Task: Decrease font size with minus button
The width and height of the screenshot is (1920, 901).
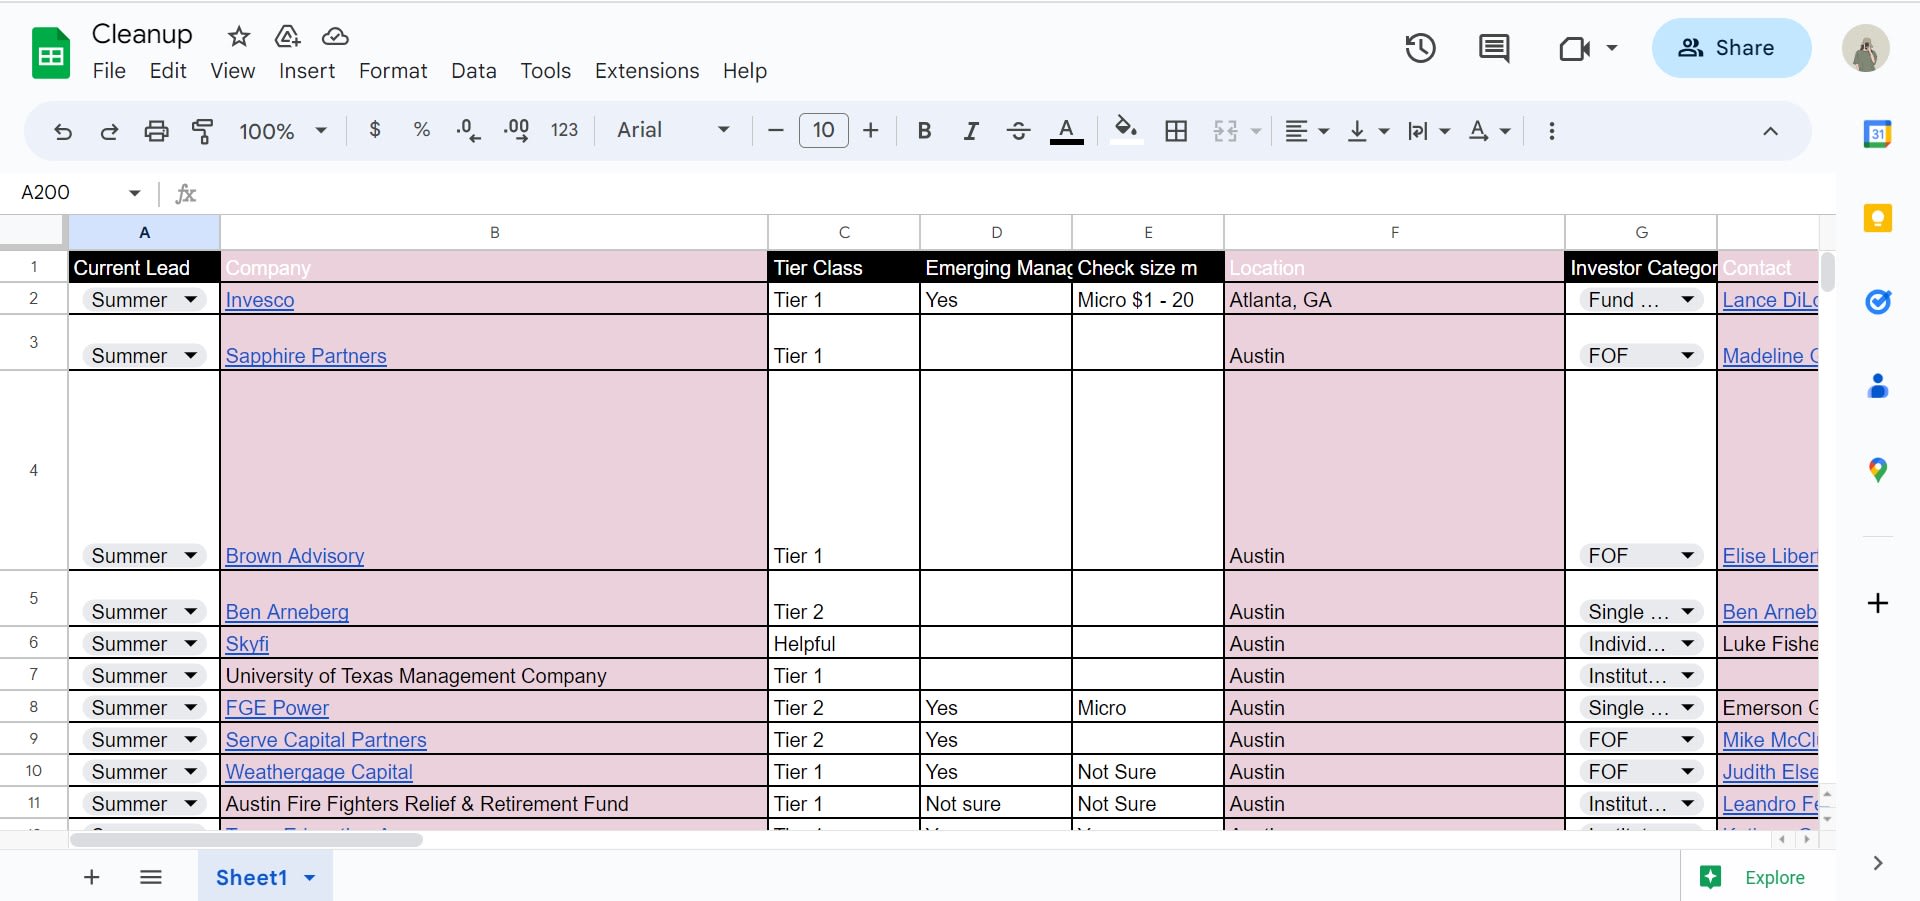Action: [x=775, y=130]
